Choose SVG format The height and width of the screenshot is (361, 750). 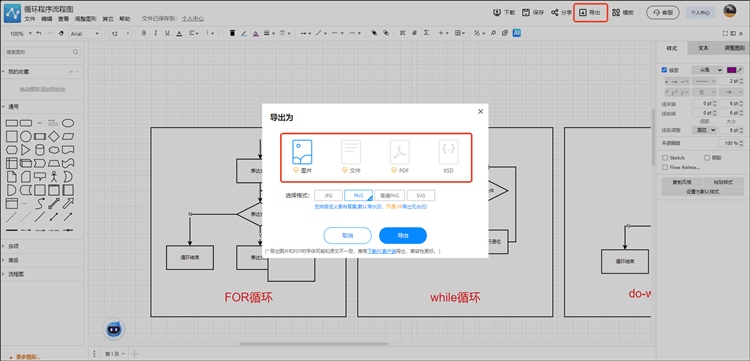[x=421, y=196]
